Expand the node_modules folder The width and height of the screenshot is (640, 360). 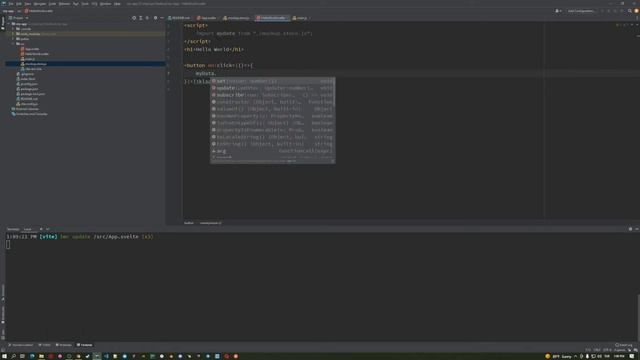pos(13,34)
